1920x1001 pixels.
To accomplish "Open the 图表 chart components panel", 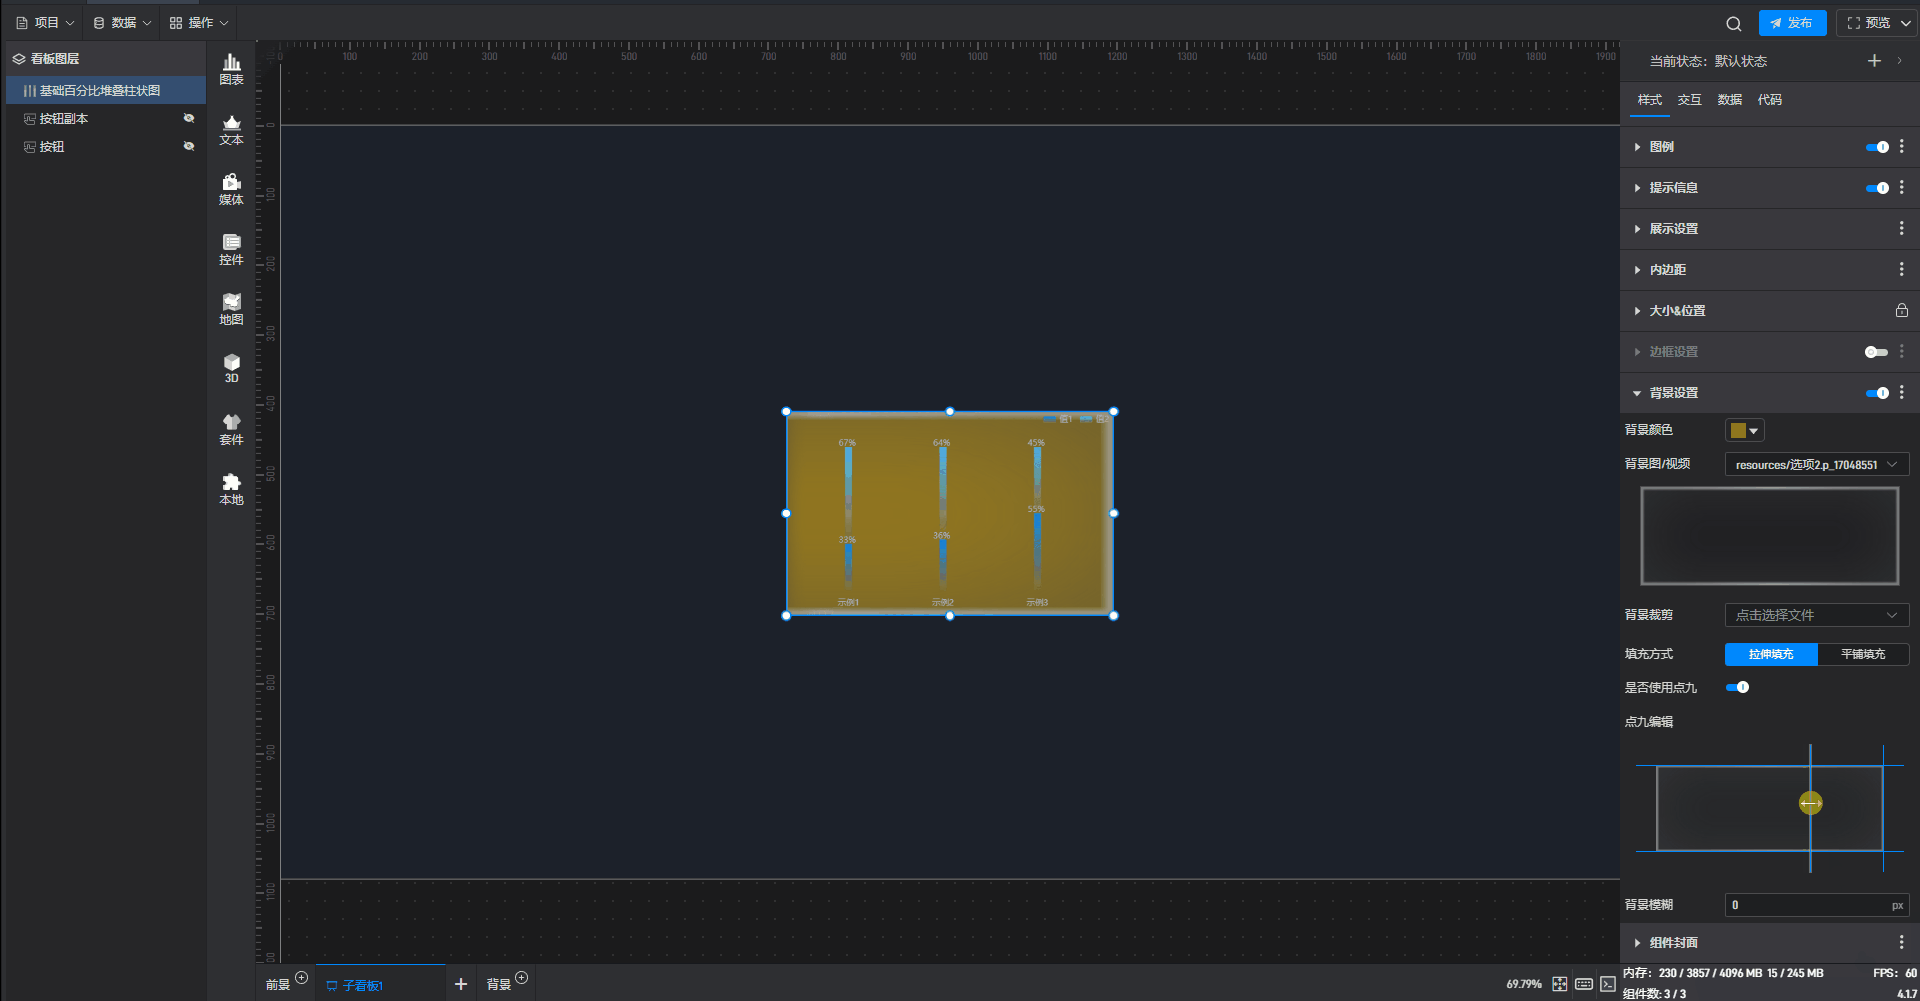I will [x=231, y=69].
